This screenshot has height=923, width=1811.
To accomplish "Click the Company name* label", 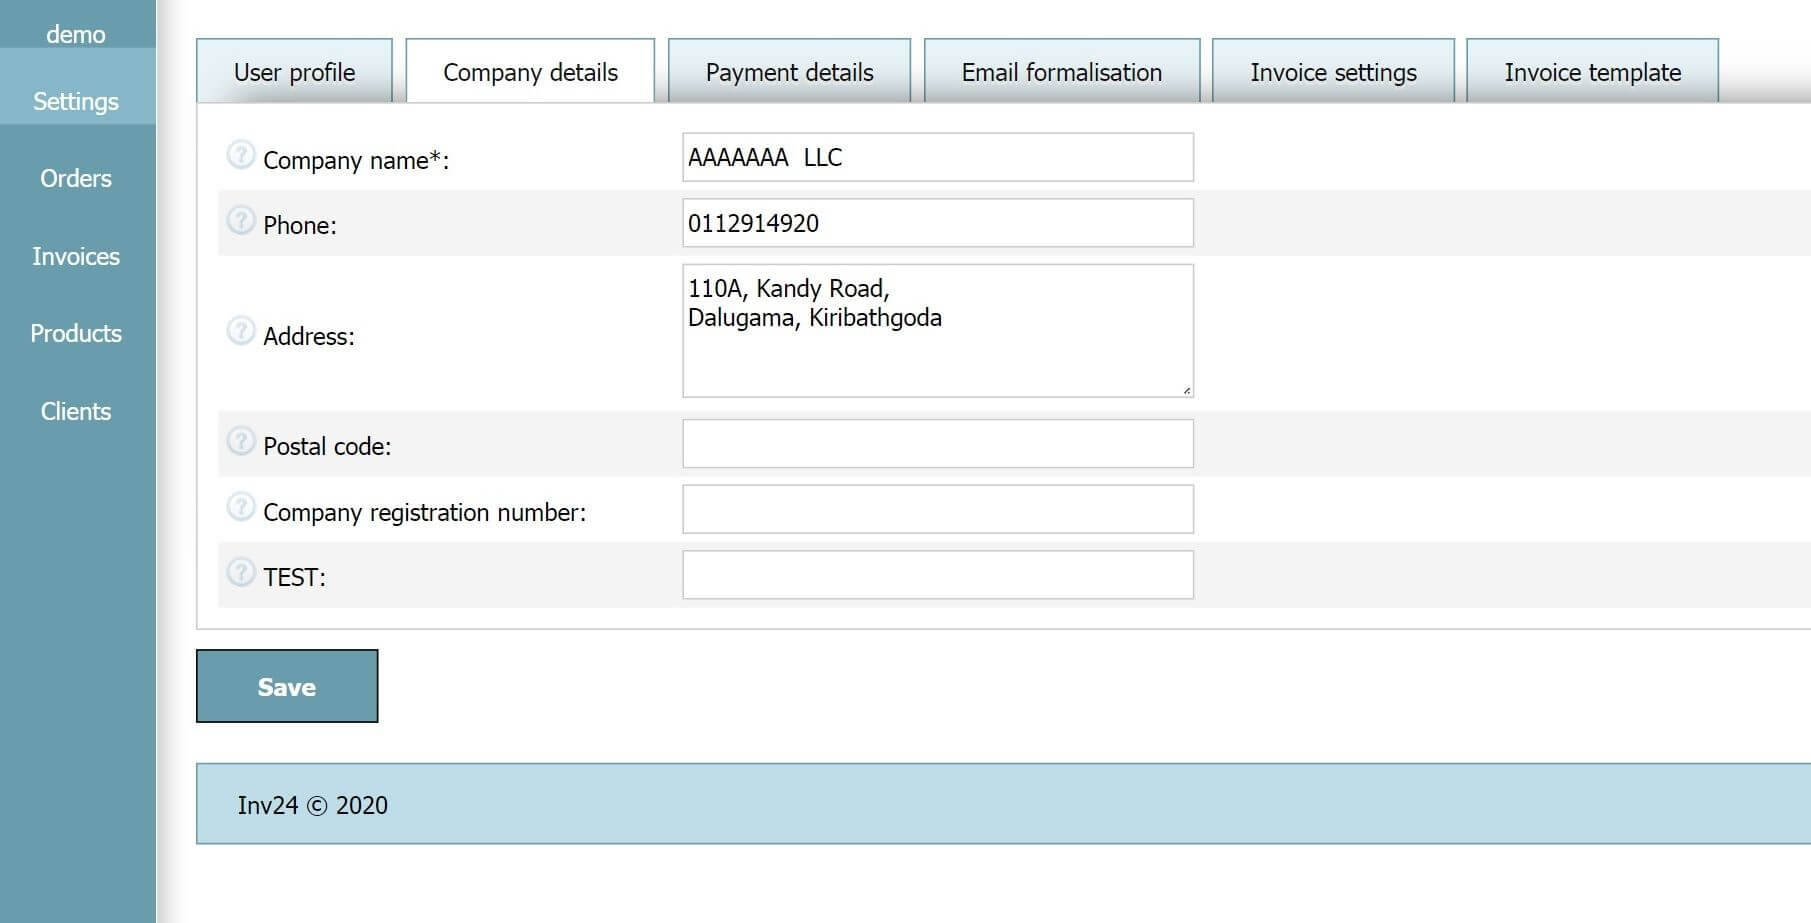I will click(356, 161).
